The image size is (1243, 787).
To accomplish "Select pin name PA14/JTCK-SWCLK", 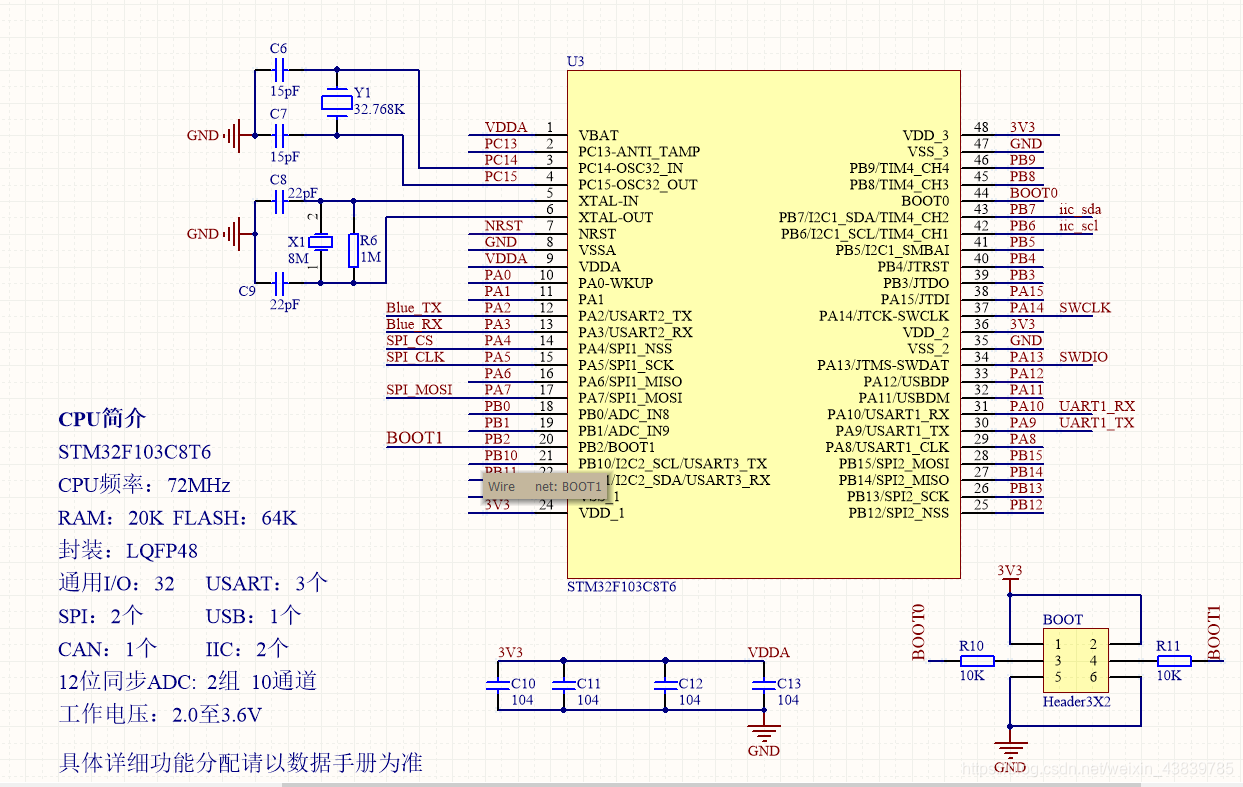I will [884, 316].
